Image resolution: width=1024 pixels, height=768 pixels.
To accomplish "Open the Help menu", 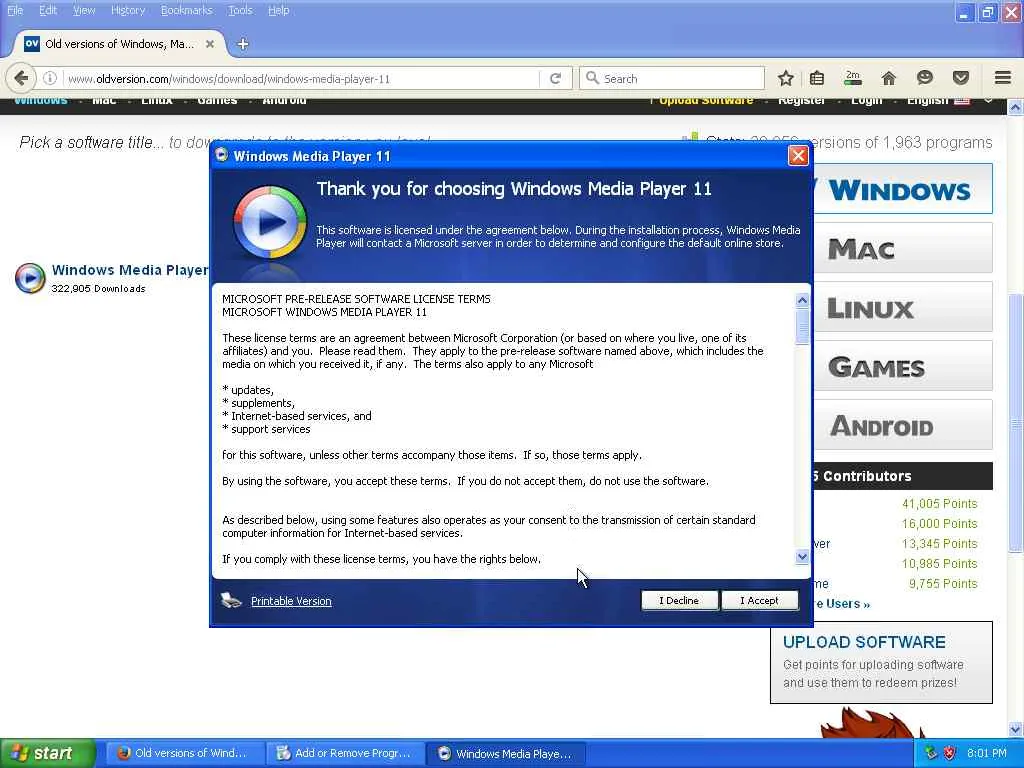I will click(278, 10).
